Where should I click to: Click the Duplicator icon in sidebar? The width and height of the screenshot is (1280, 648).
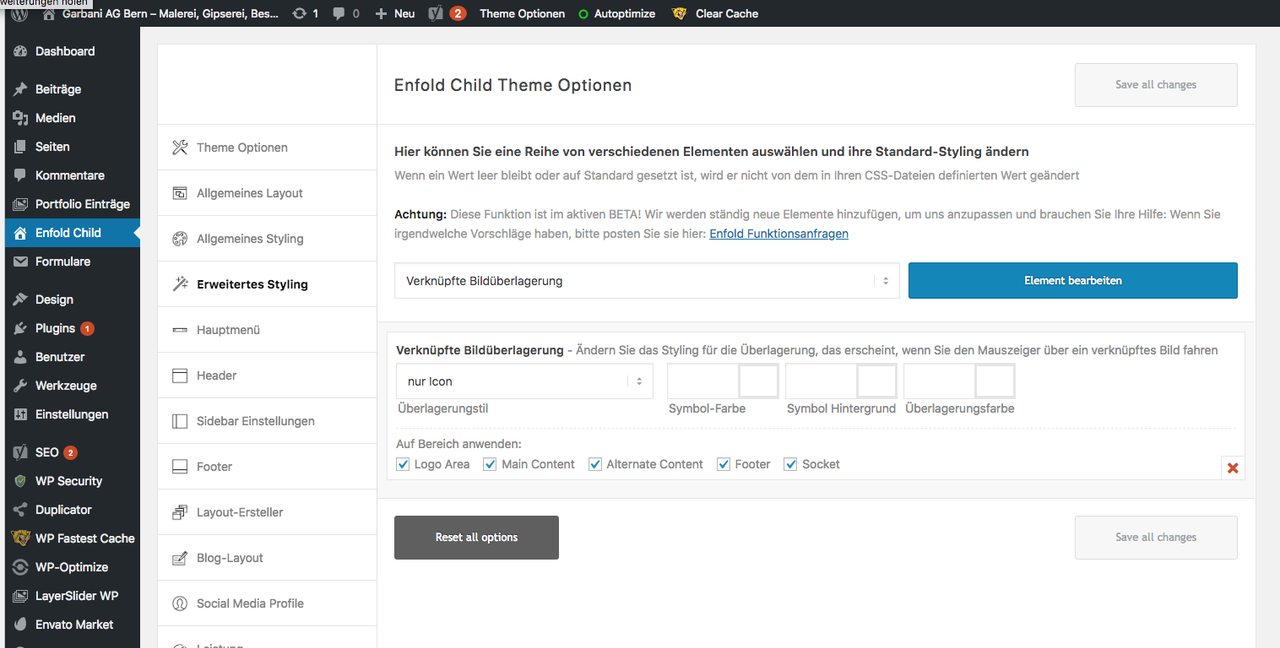[20, 510]
